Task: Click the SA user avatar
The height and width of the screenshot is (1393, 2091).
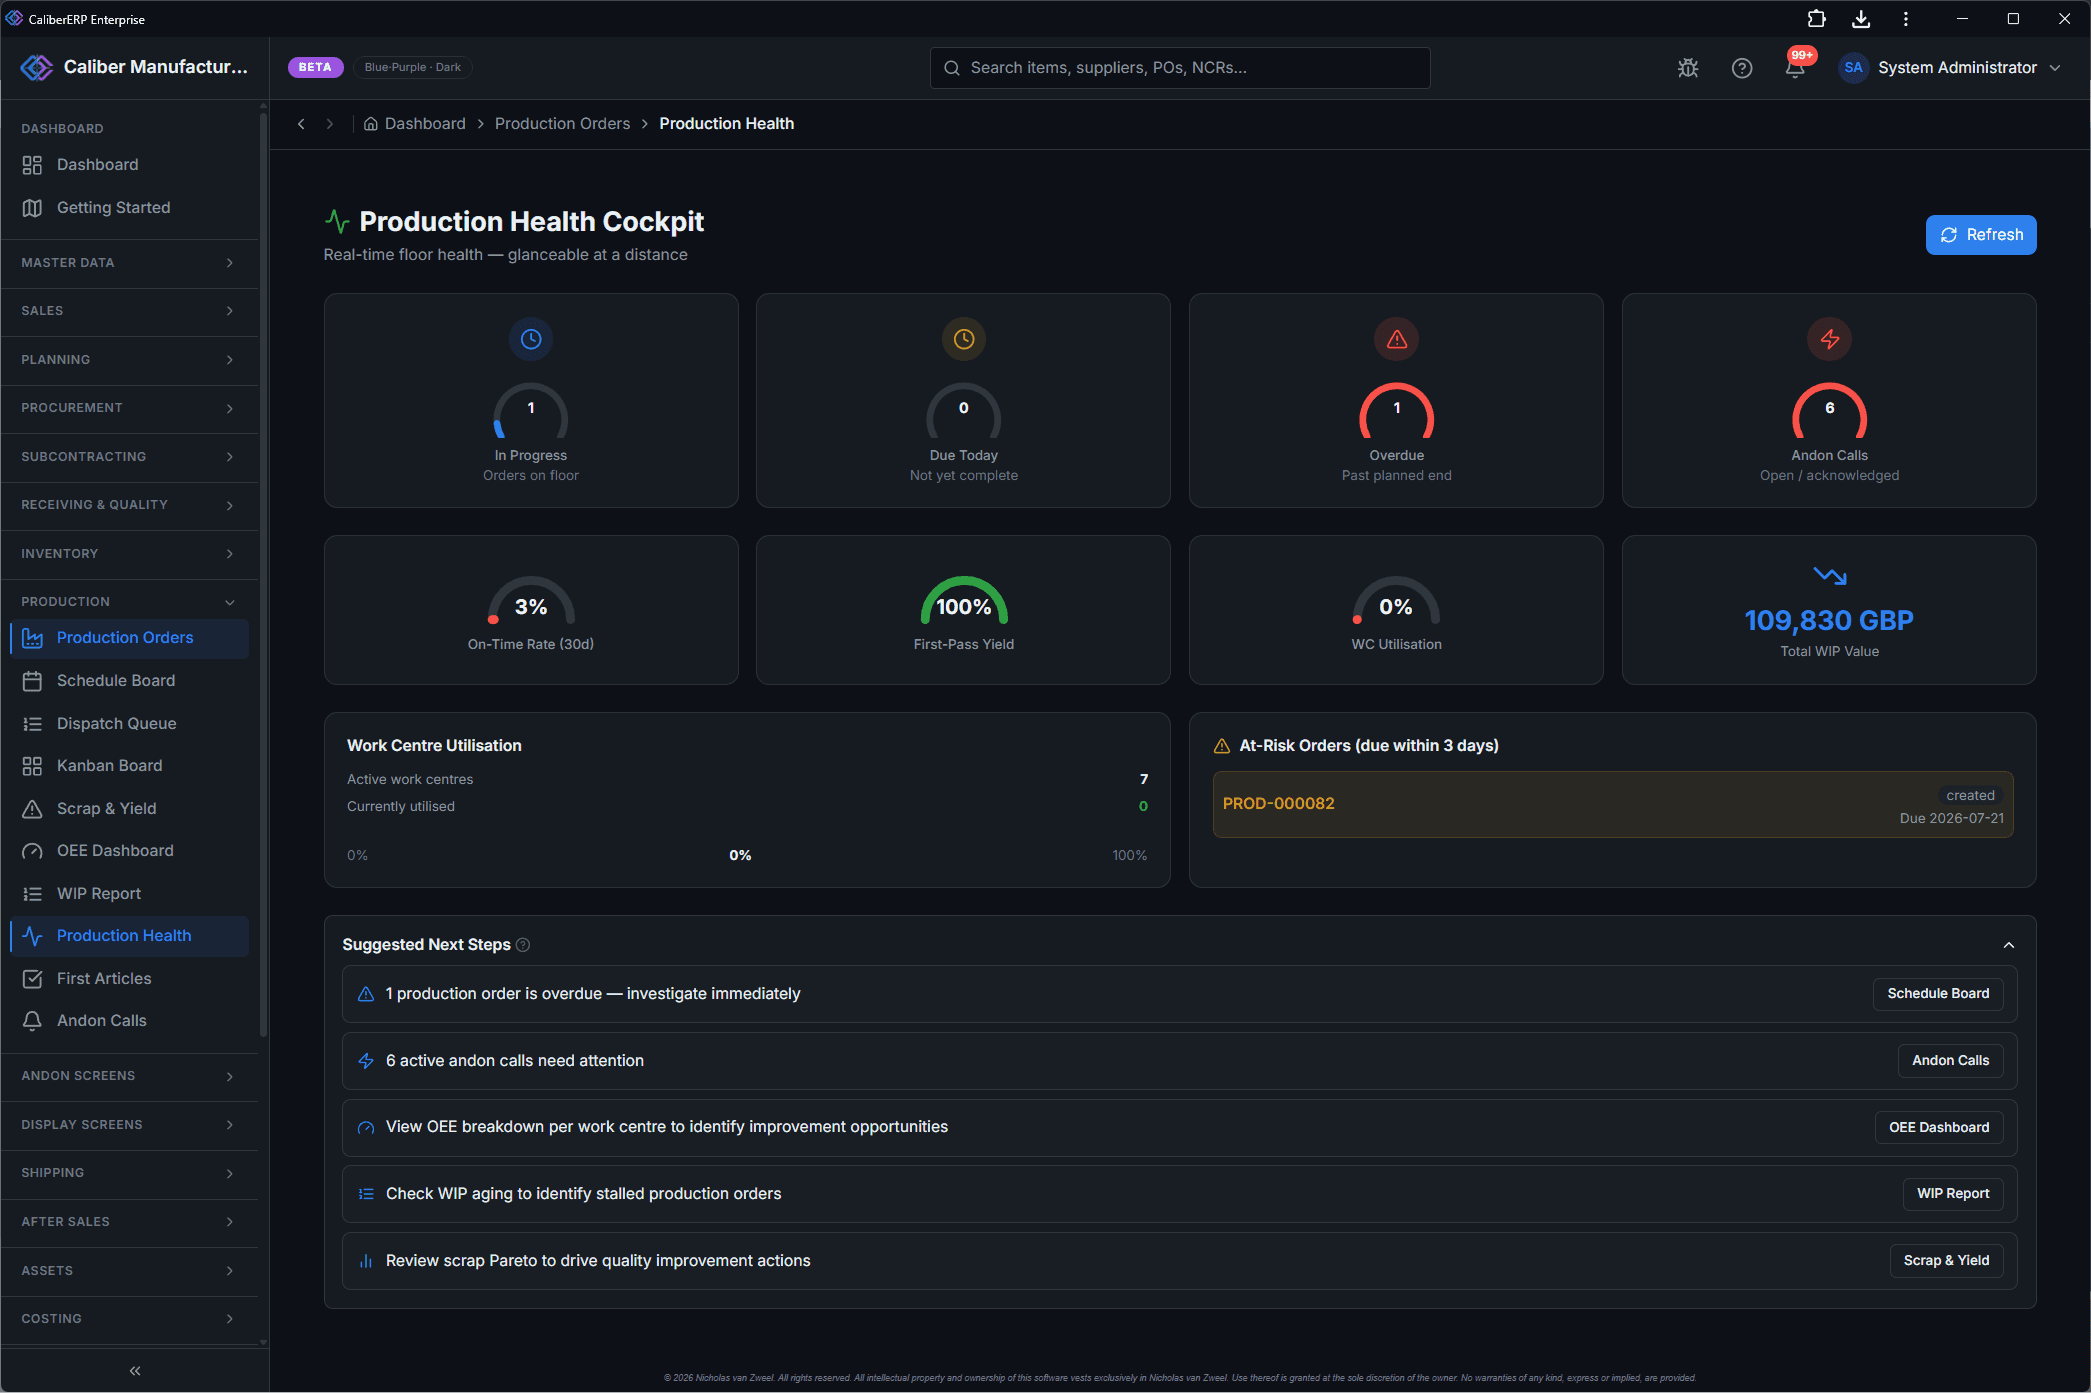Action: click(1853, 68)
